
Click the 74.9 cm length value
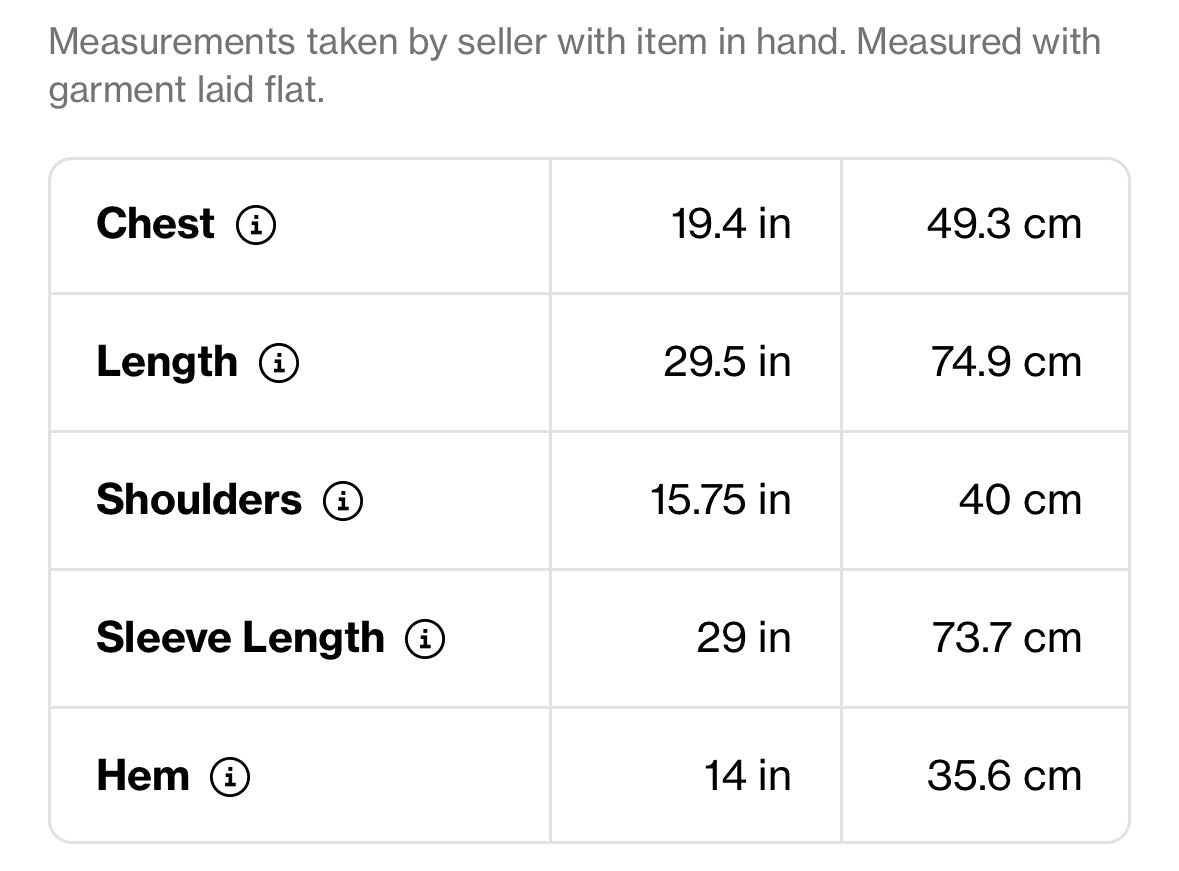[x=1007, y=363]
